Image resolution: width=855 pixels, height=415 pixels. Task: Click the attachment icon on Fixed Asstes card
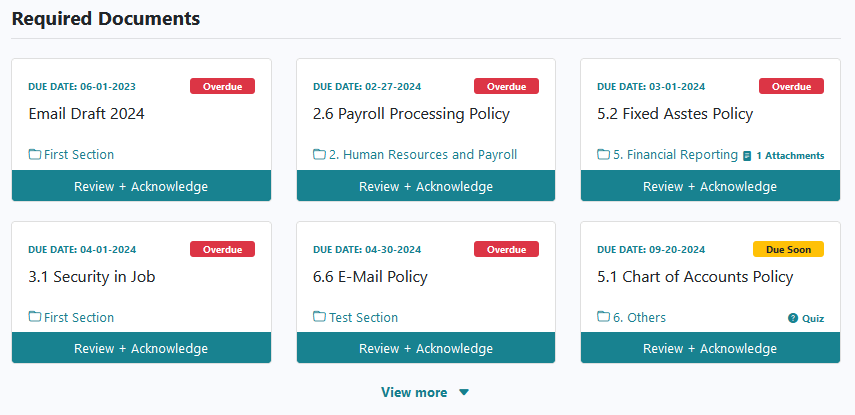point(747,156)
